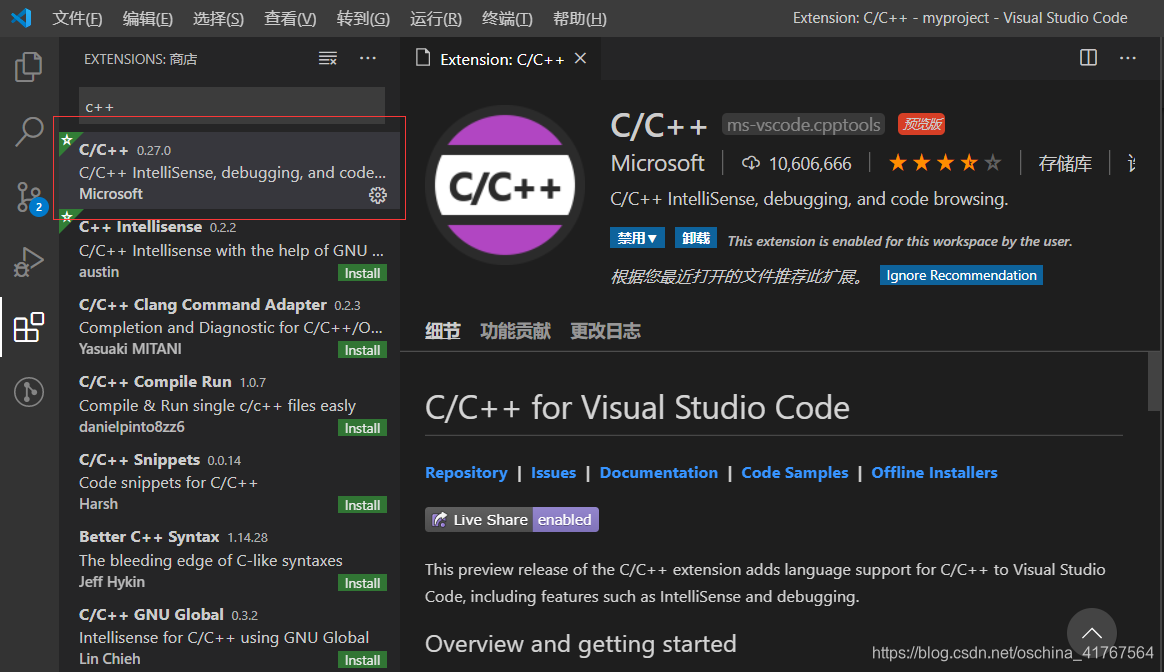The image size is (1164, 672).
Task: Open the Git graph icon in activity bar
Action: click(x=29, y=392)
